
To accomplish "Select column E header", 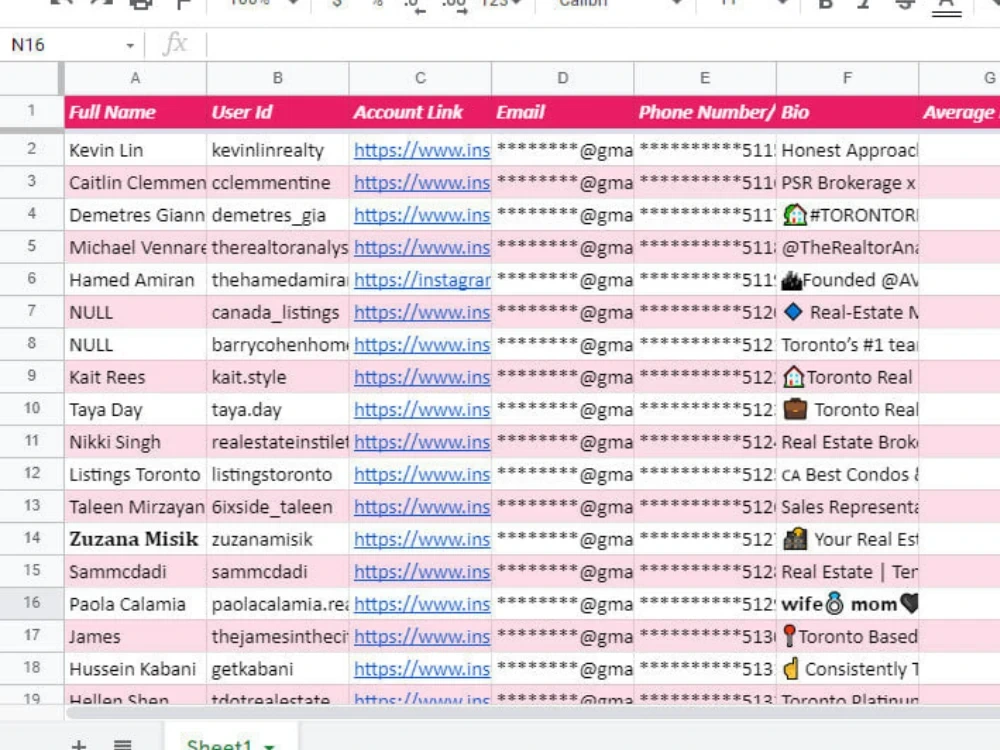I will [705, 78].
